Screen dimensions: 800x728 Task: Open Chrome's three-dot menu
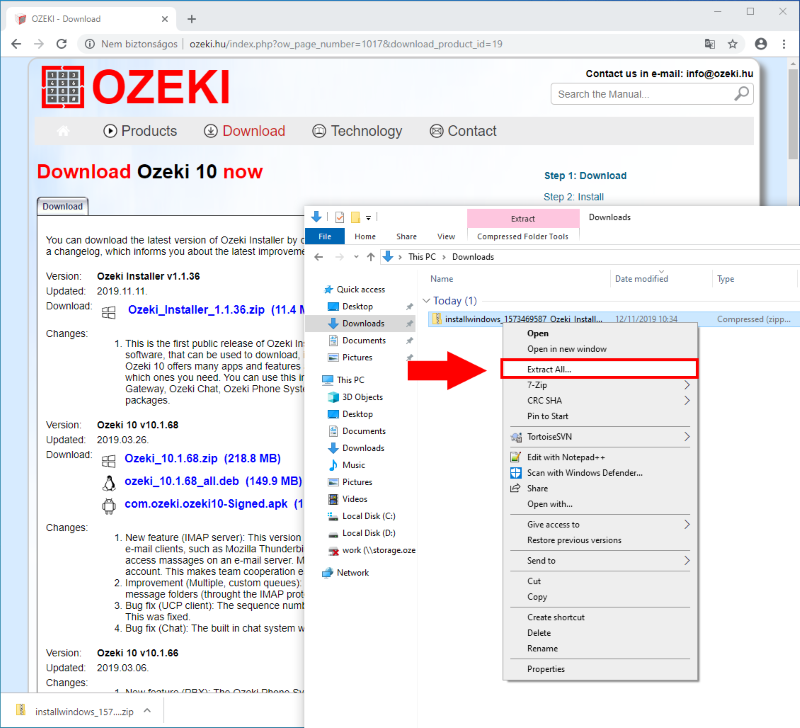pyautogui.click(x=784, y=44)
